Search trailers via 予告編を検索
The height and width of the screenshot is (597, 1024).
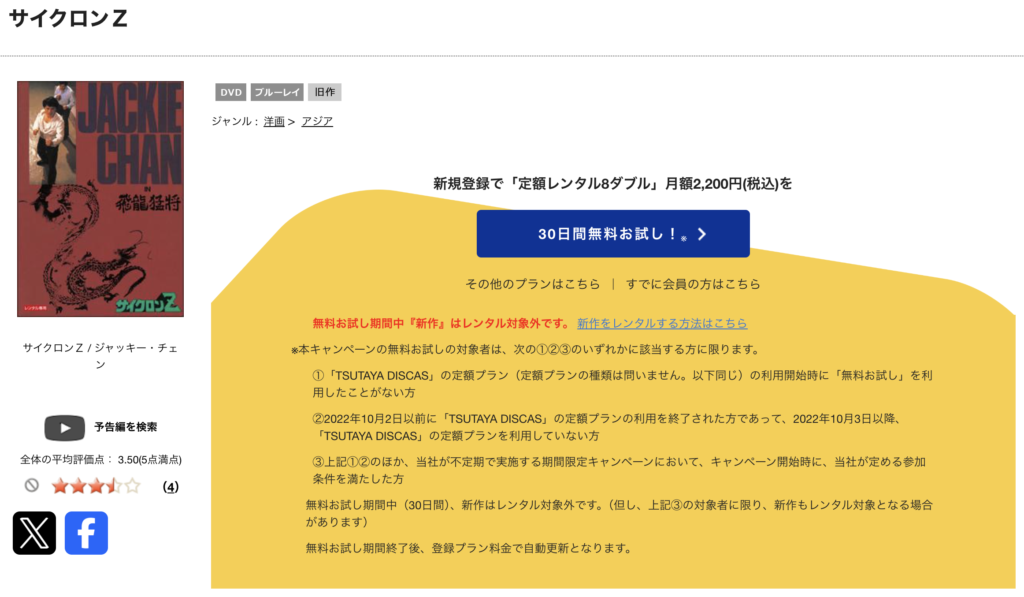click(x=124, y=427)
